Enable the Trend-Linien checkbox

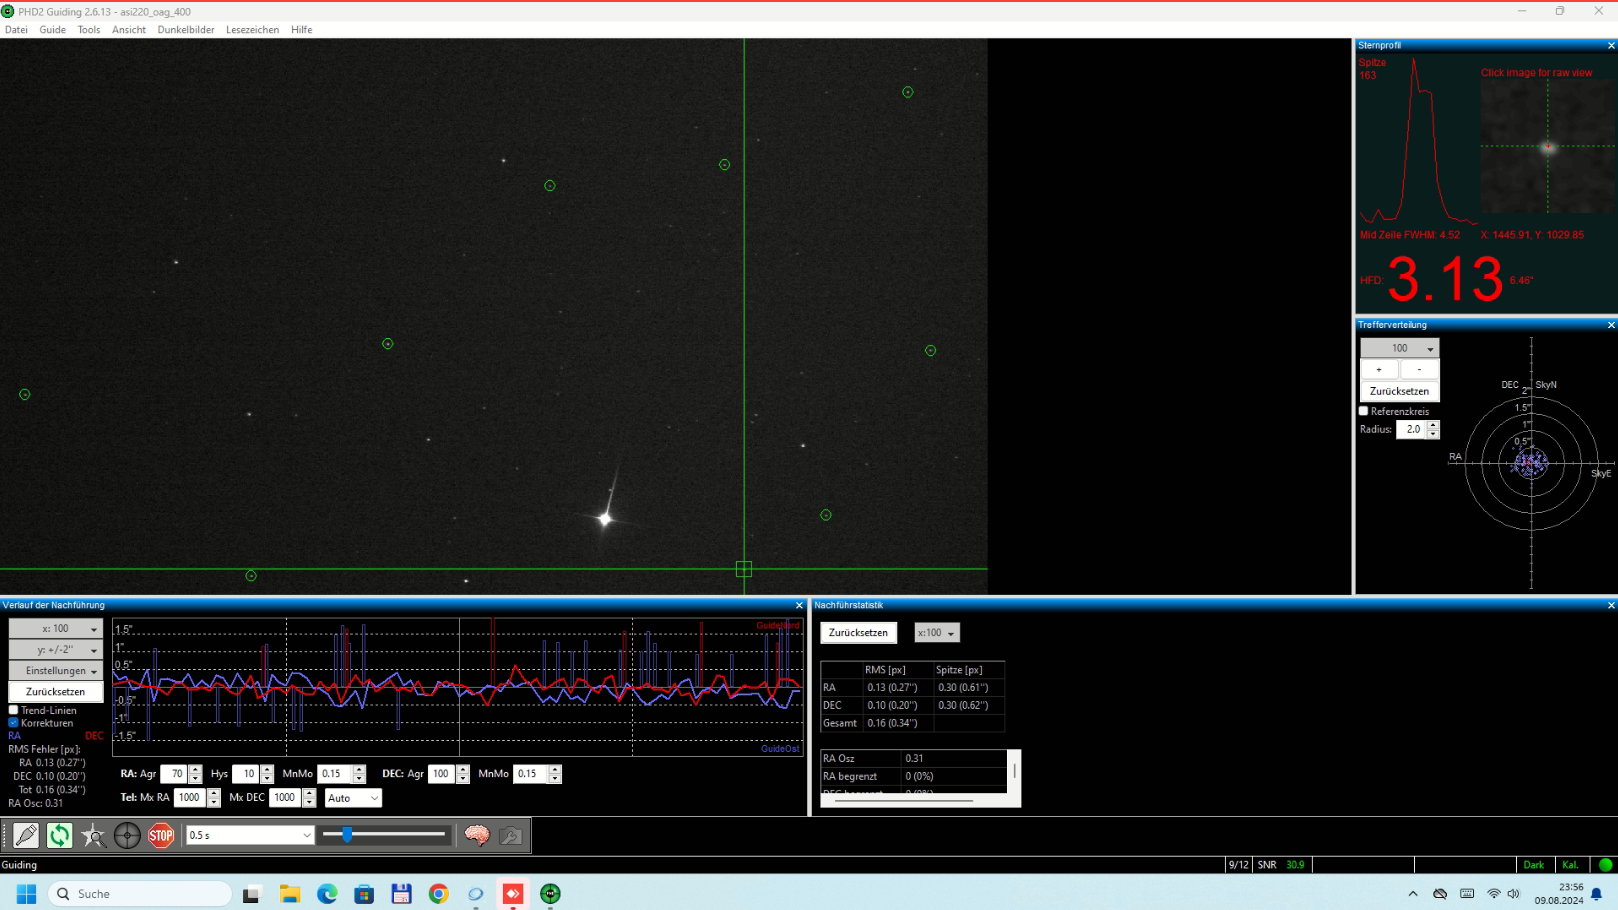(14, 710)
